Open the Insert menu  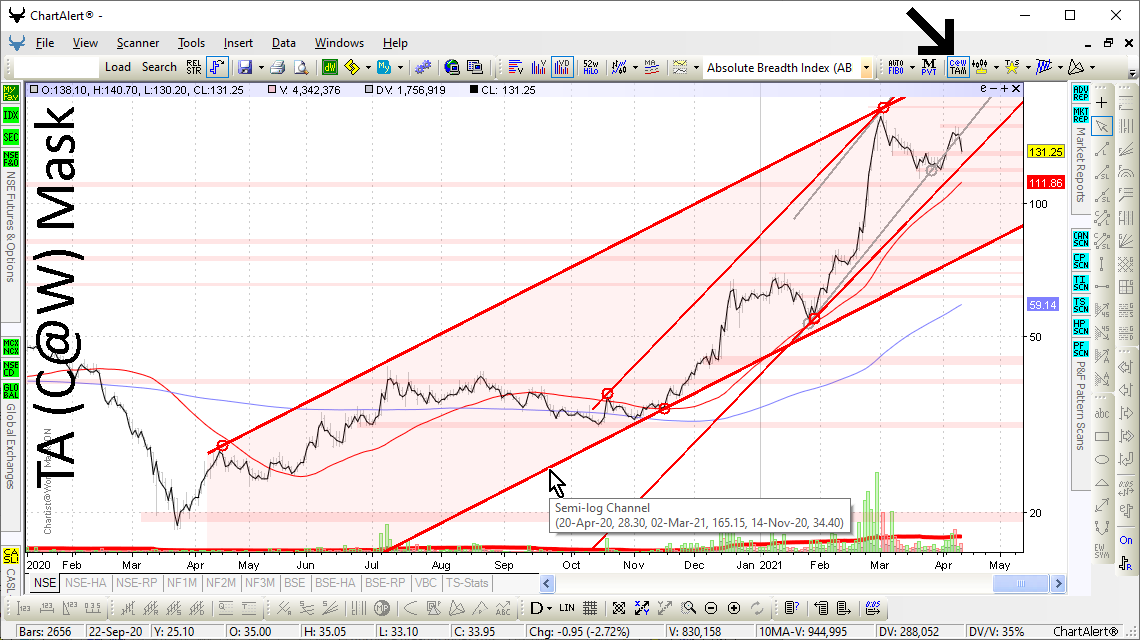click(x=238, y=43)
